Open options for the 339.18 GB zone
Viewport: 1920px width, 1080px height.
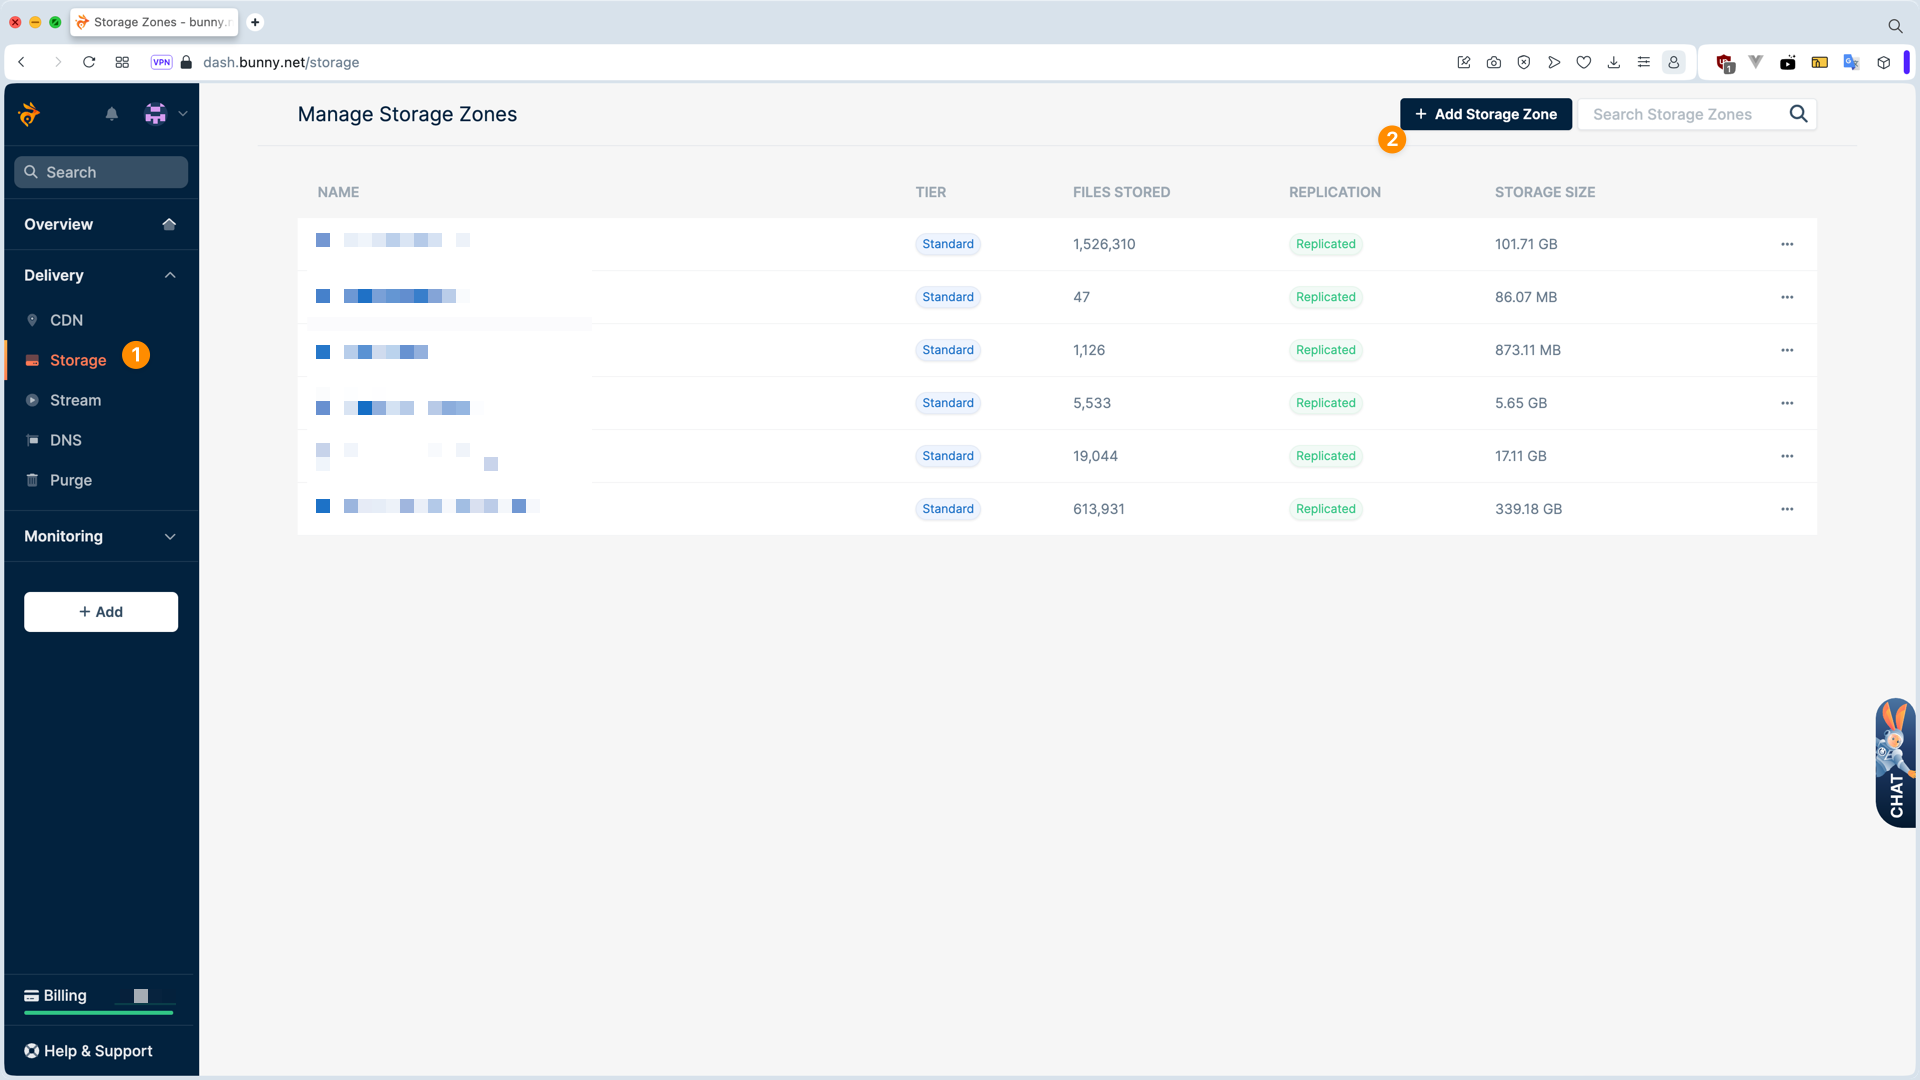pyautogui.click(x=1787, y=509)
